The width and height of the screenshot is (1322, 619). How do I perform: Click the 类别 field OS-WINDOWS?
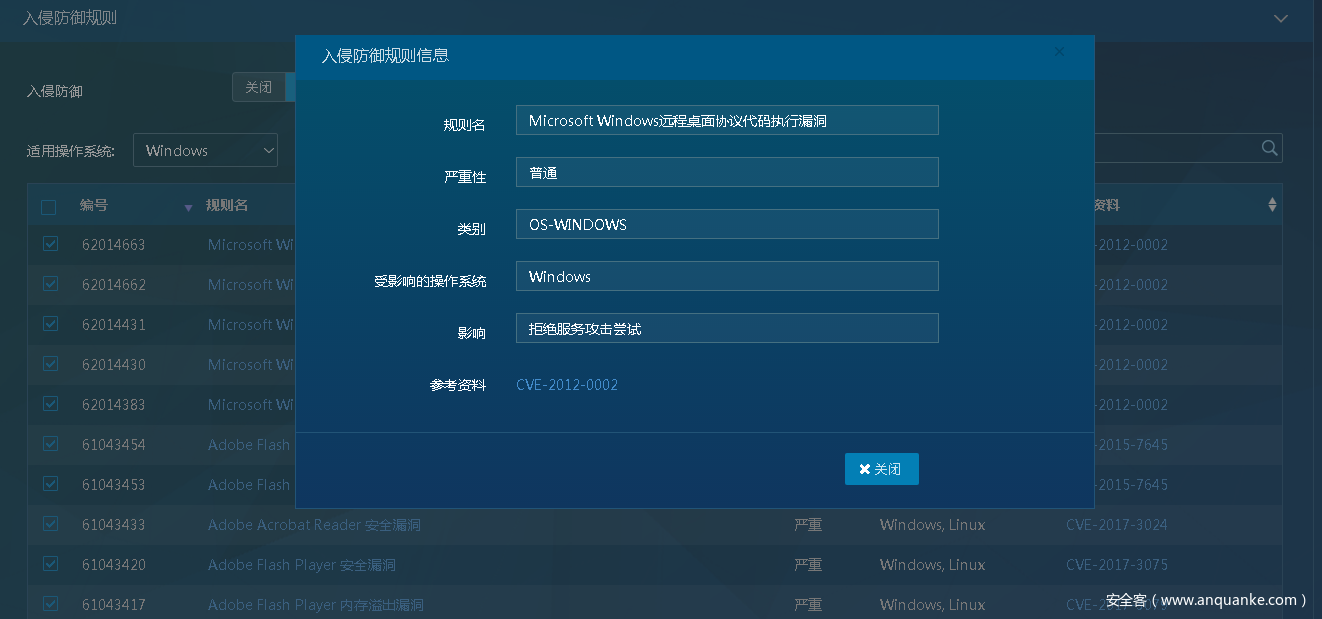(727, 225)
